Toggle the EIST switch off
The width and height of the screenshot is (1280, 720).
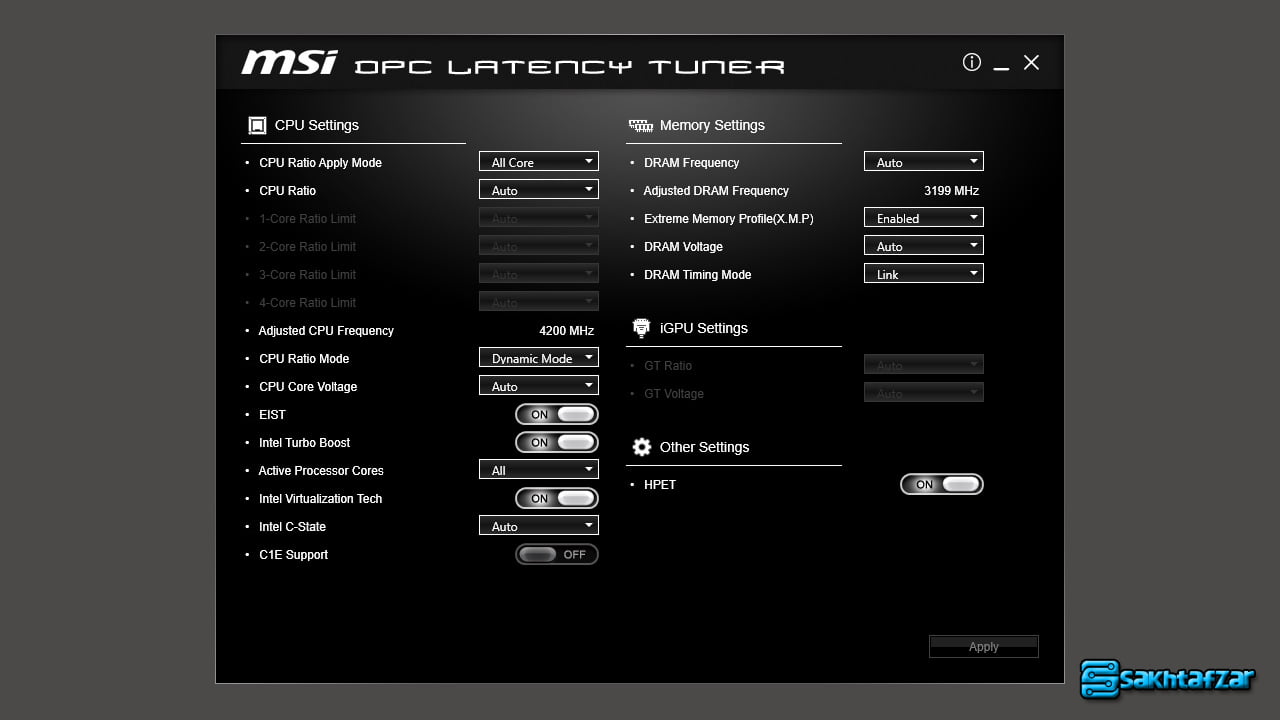(557, 414)
